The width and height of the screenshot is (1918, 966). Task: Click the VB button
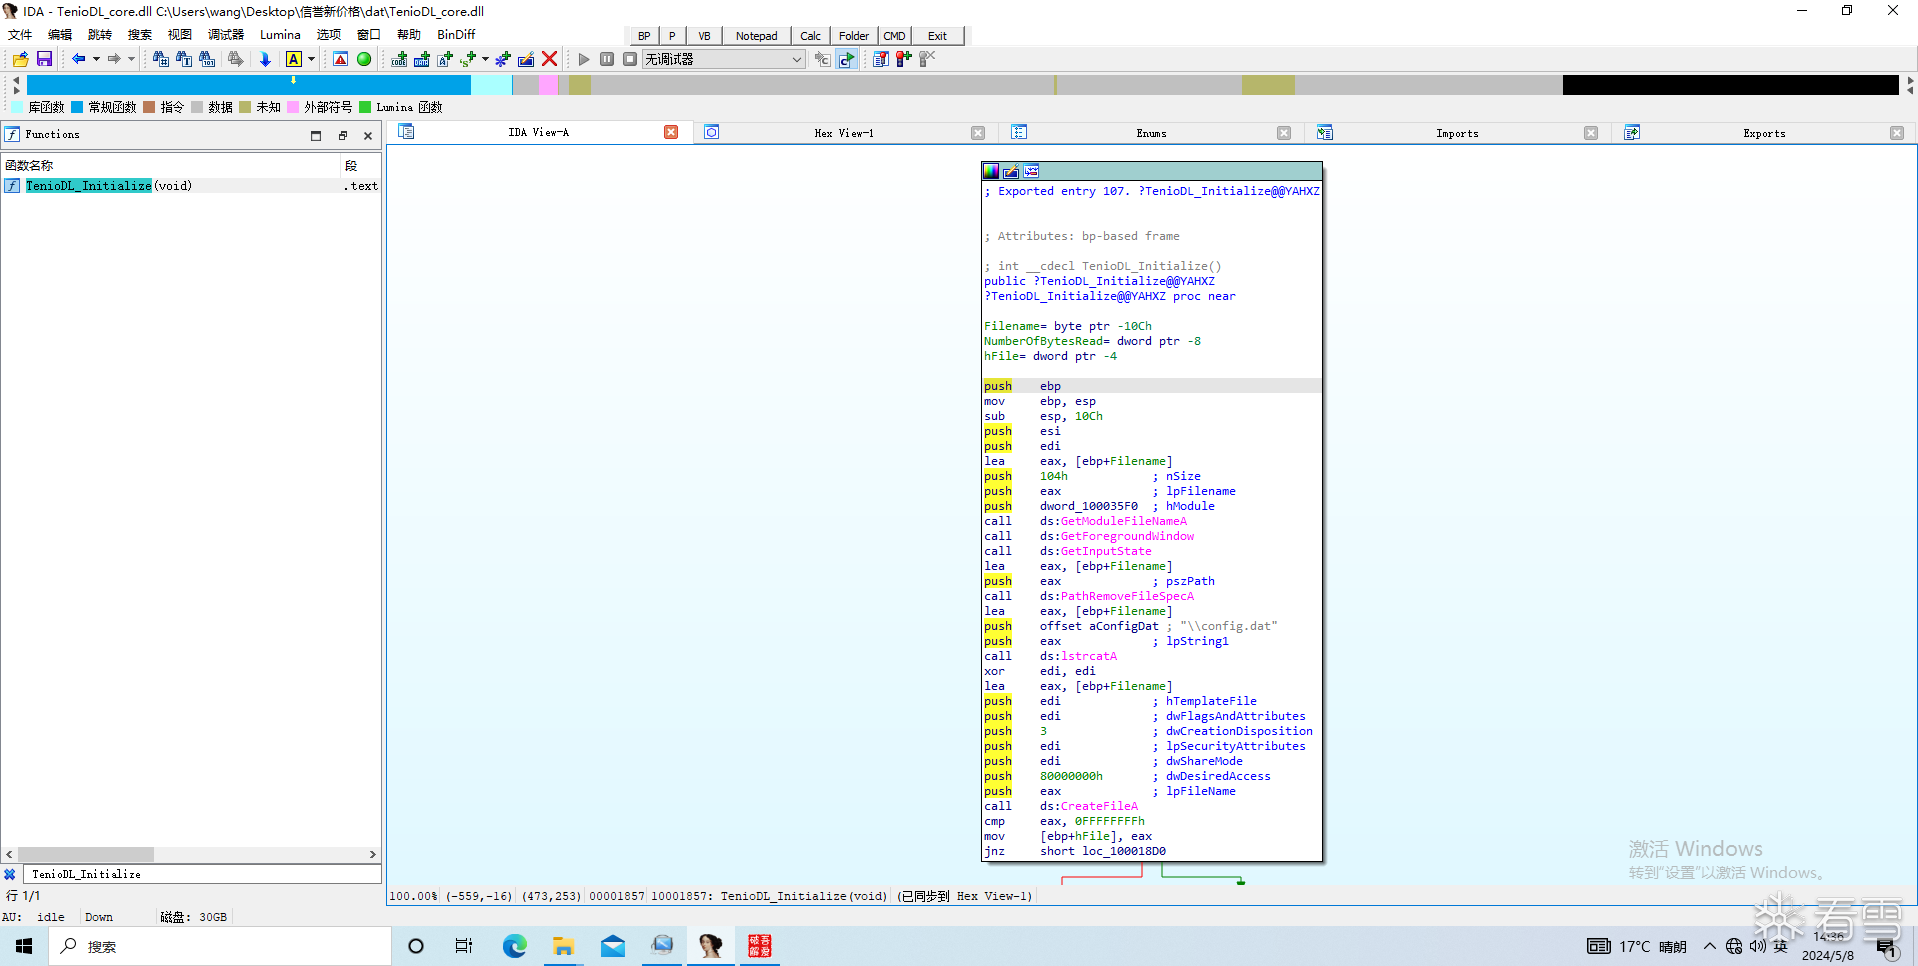[704, 36]
